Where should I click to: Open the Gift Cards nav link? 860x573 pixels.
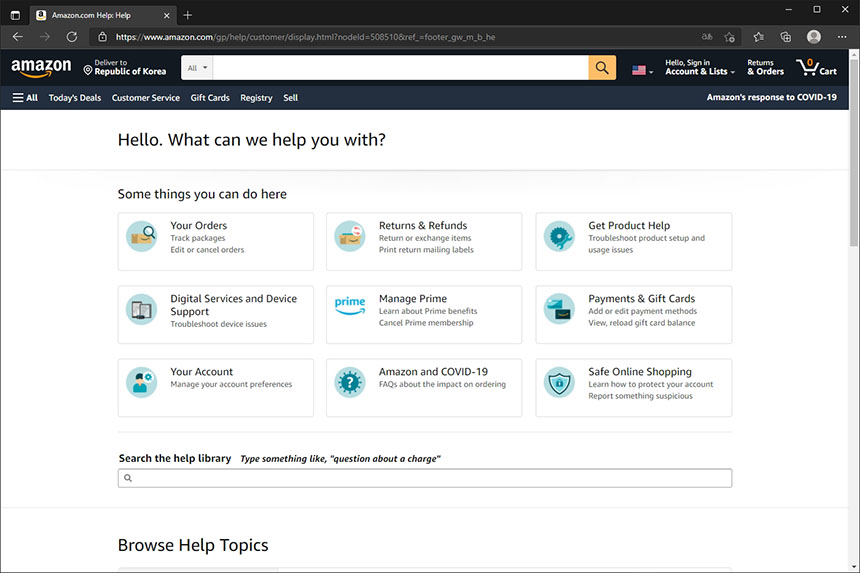point(210,98)
